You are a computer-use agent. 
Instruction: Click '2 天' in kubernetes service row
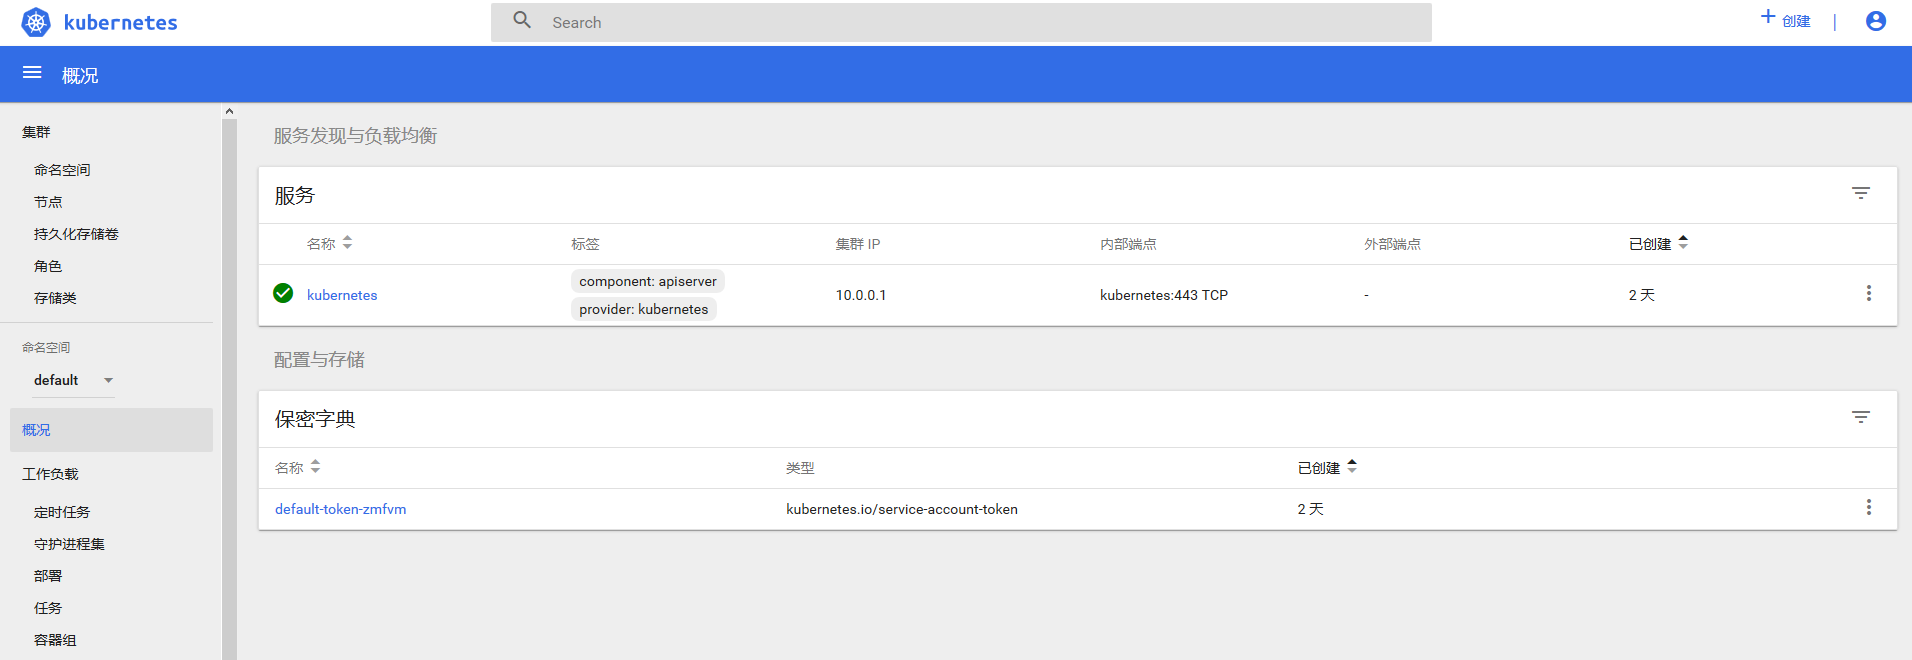[x=1642, y=295]
